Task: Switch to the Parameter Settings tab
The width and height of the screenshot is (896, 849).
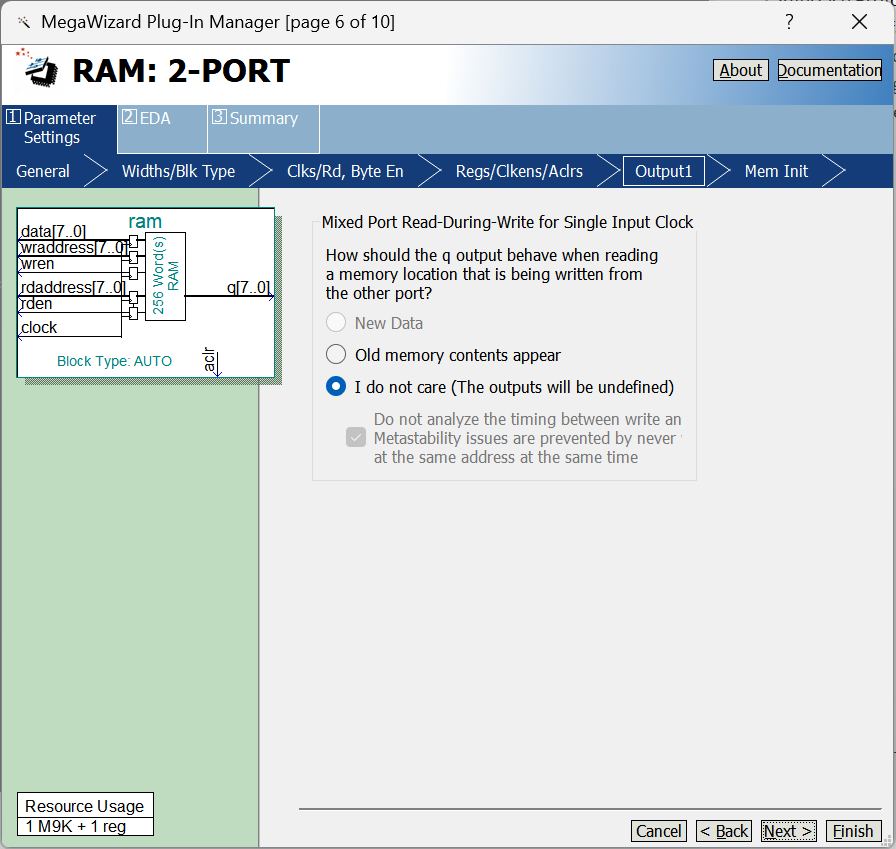Action: click(x=59, y=128)
